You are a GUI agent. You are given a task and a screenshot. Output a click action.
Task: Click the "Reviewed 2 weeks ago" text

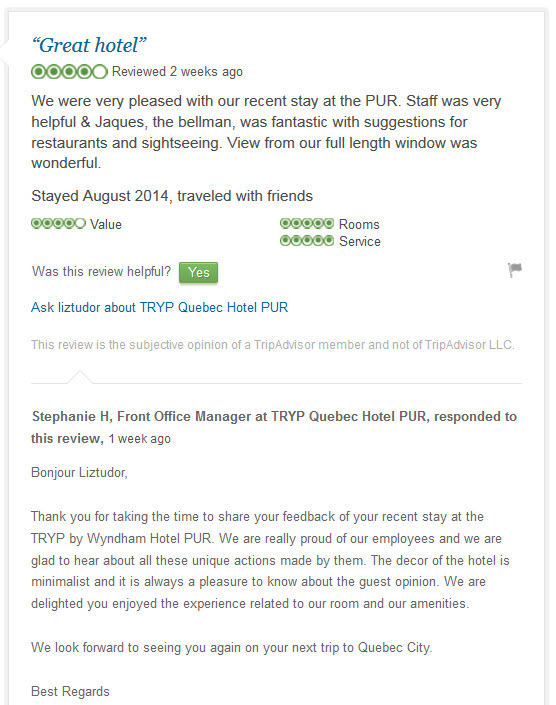pos(177,71)
